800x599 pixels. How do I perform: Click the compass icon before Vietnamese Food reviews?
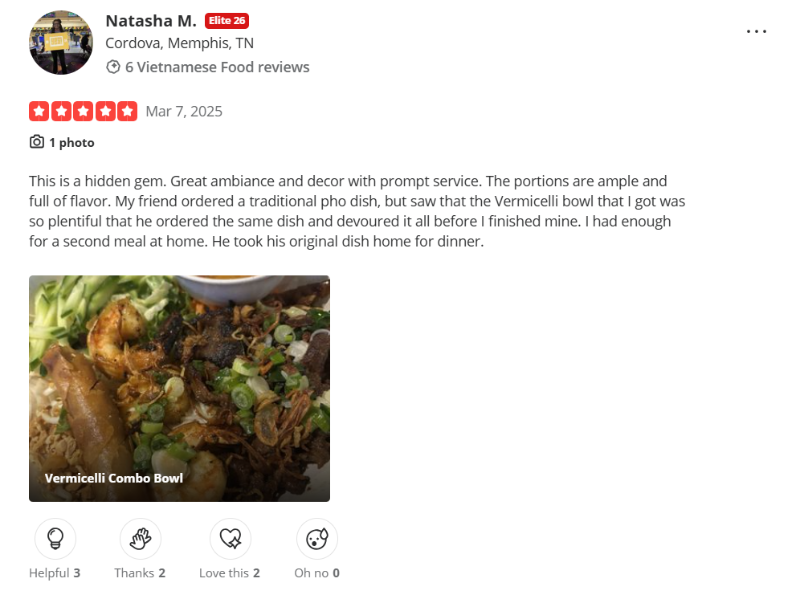(113, 67)
